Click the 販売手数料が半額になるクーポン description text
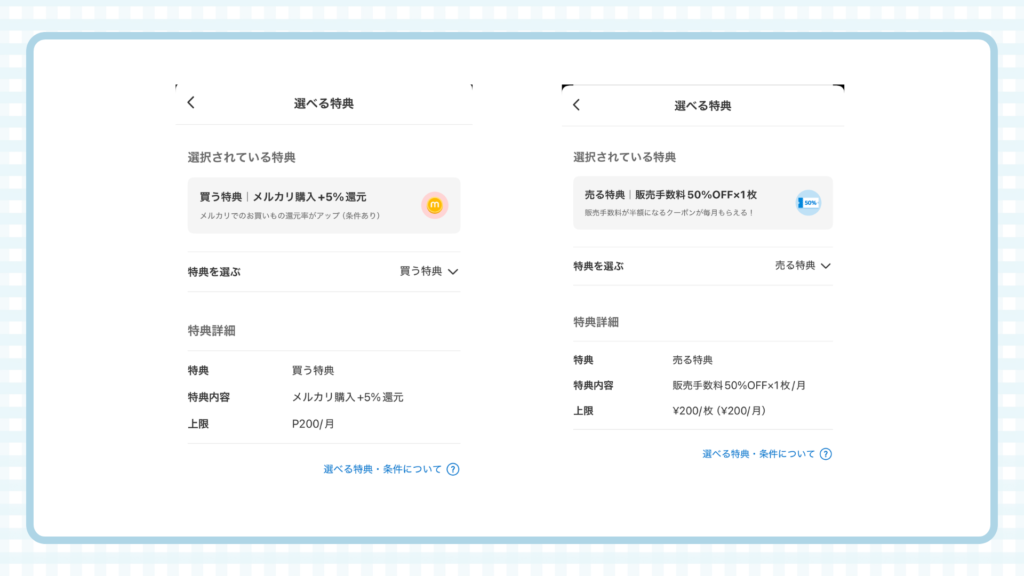The image size is (1024, 576). pyautogui.click(x=669, y=212)
